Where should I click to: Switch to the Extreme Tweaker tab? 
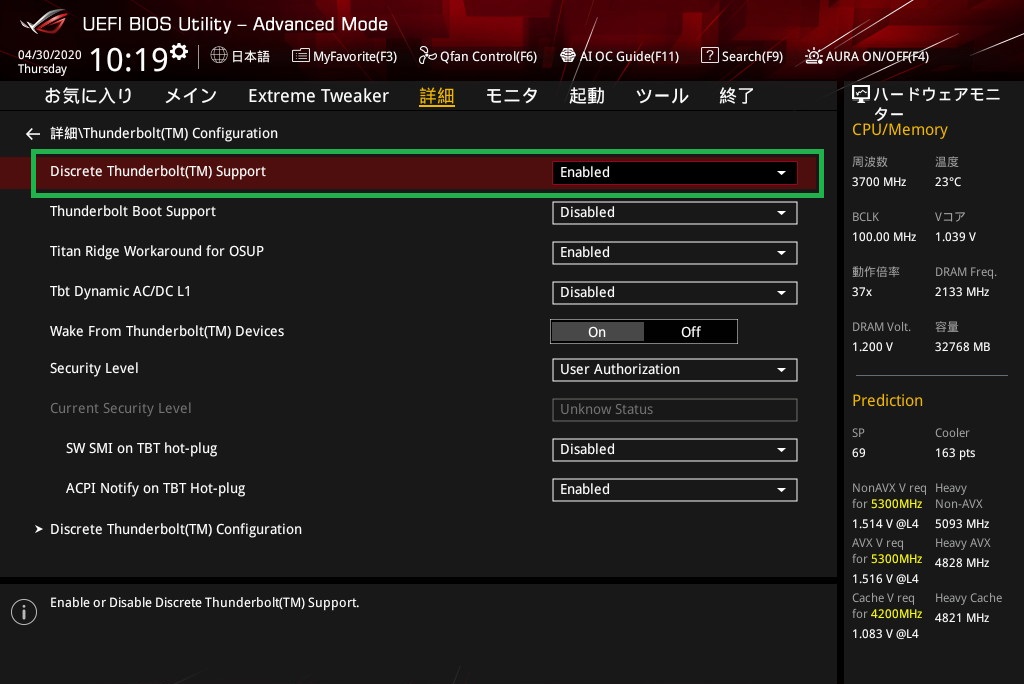(318, 96)
